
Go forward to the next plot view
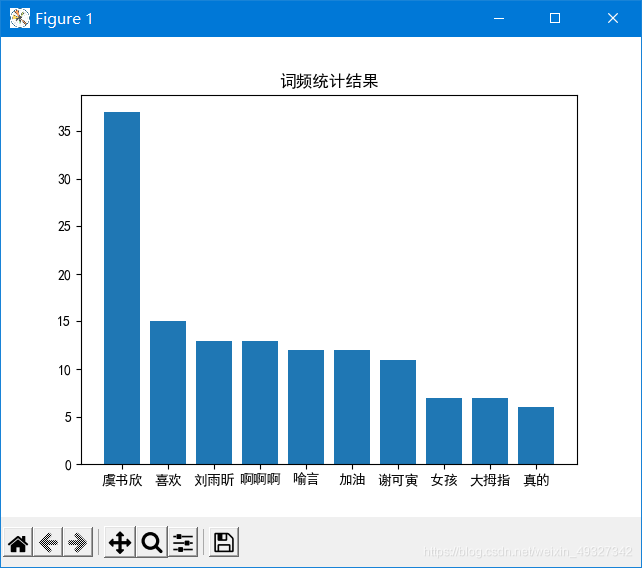[77, 543]
